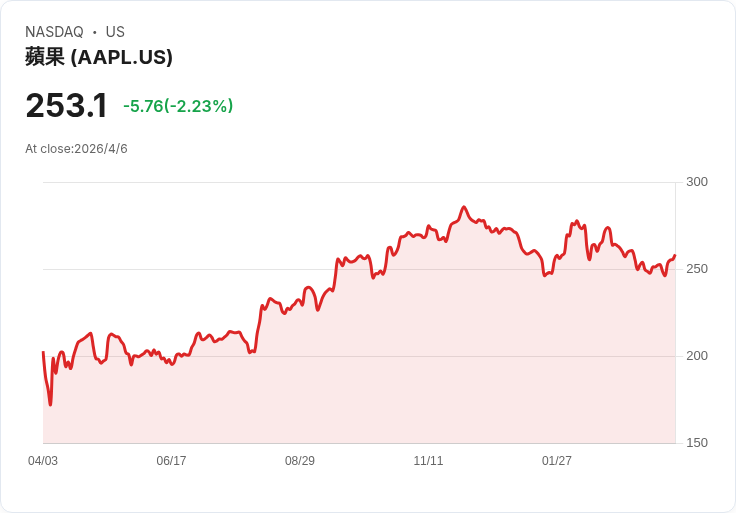Click the lowest dip of the price line
Viewport: 736px width, 513px height.
[50, 404]
